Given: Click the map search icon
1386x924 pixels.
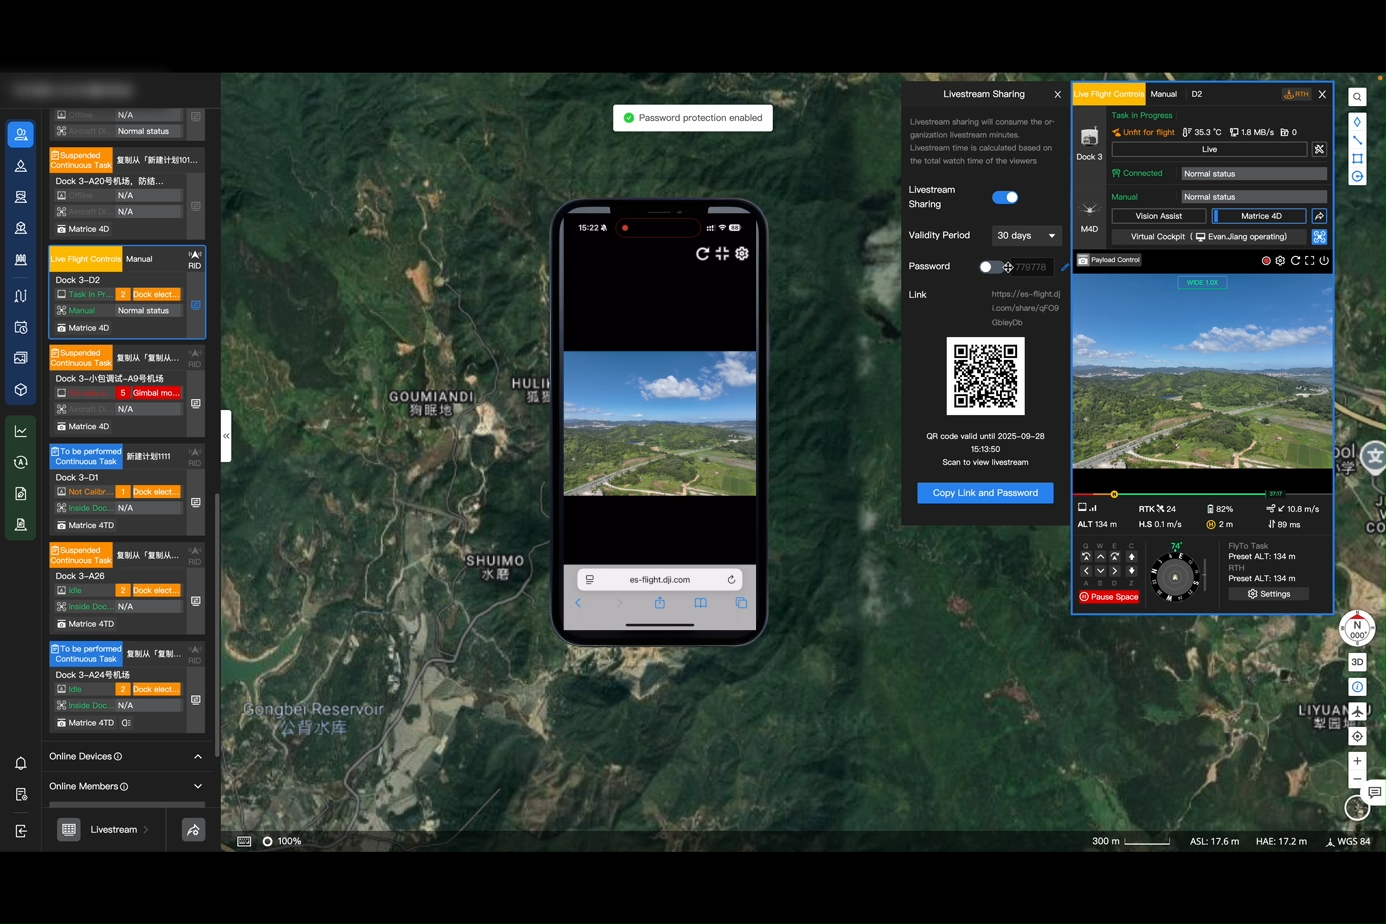Looking at the screenshot, I should click(1357, 97).
